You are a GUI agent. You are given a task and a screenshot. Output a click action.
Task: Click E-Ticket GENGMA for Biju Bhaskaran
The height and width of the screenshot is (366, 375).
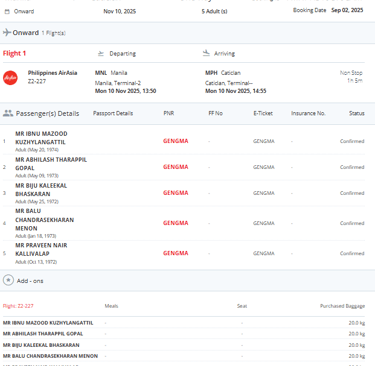[x=264, y=193]
